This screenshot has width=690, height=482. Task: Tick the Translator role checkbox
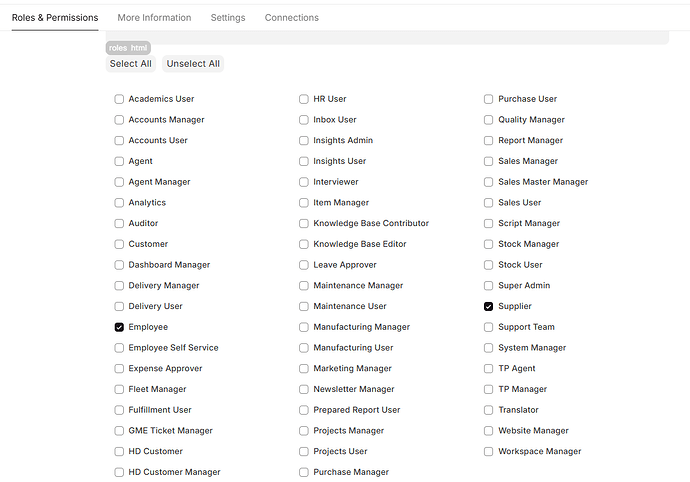pos(488,410)
